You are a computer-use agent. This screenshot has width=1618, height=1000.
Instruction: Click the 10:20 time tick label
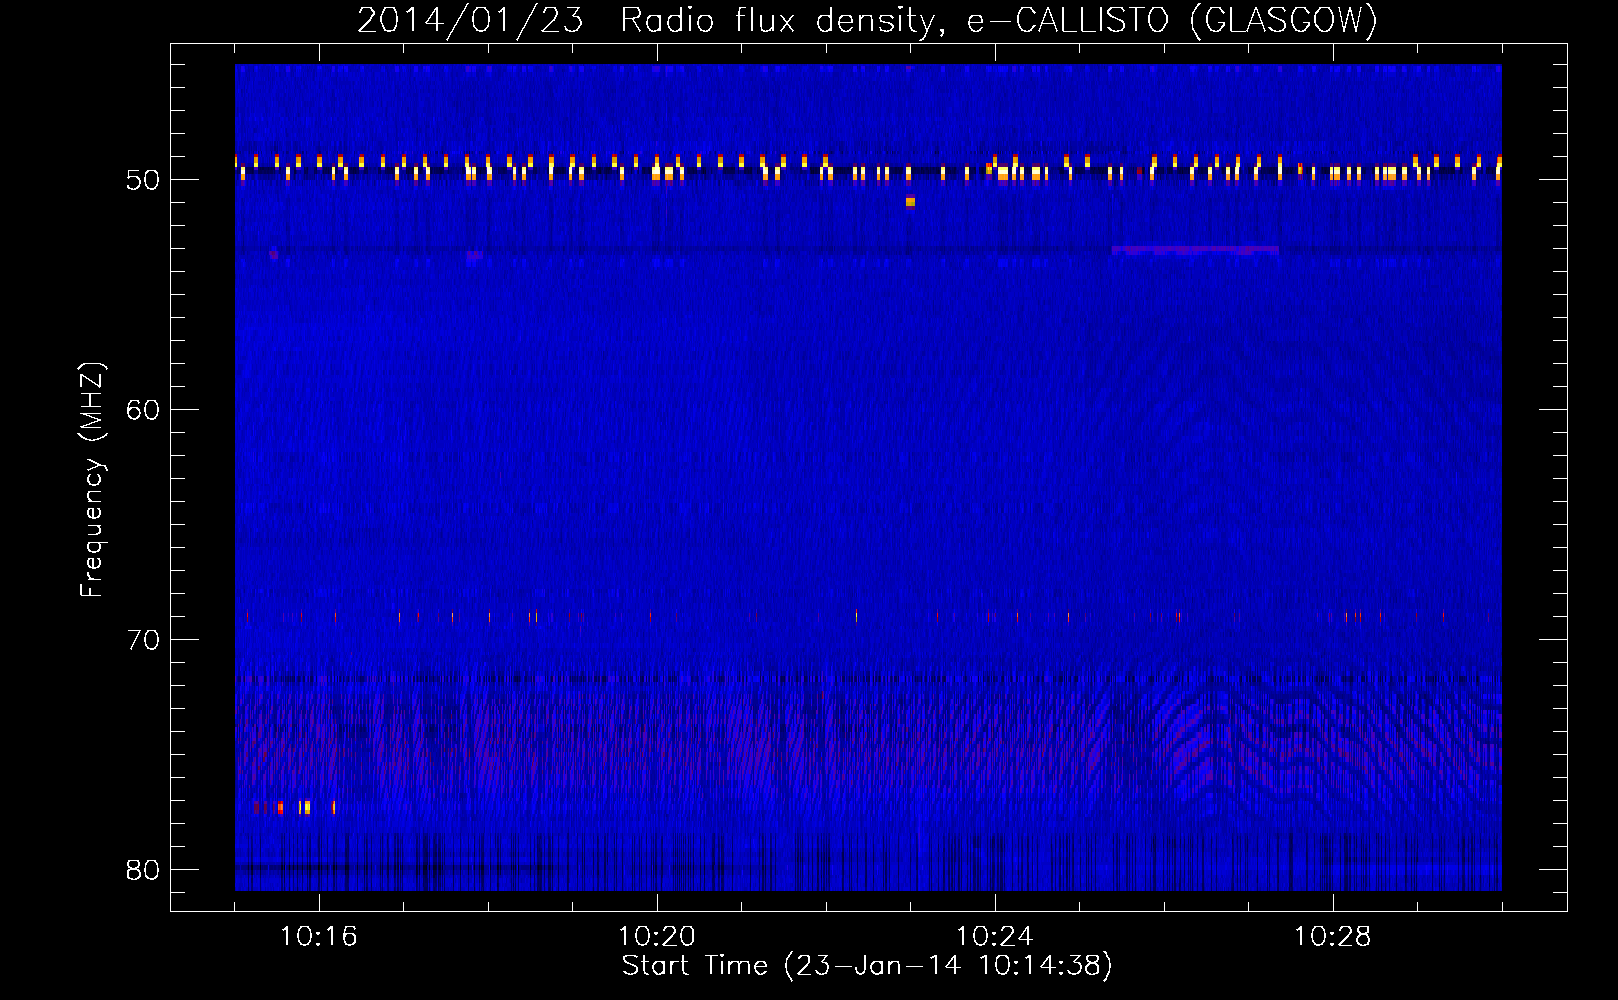(x=657, y=937)
